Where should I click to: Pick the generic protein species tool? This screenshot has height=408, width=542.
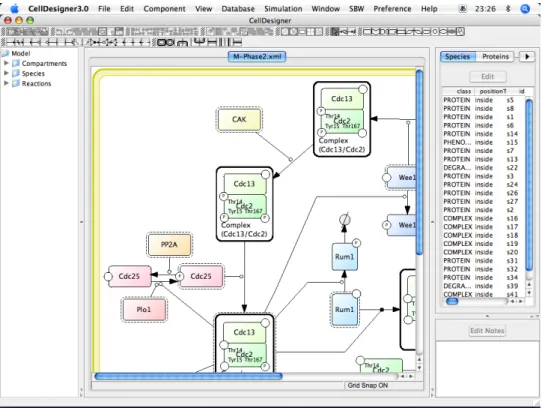coord(367,32)
